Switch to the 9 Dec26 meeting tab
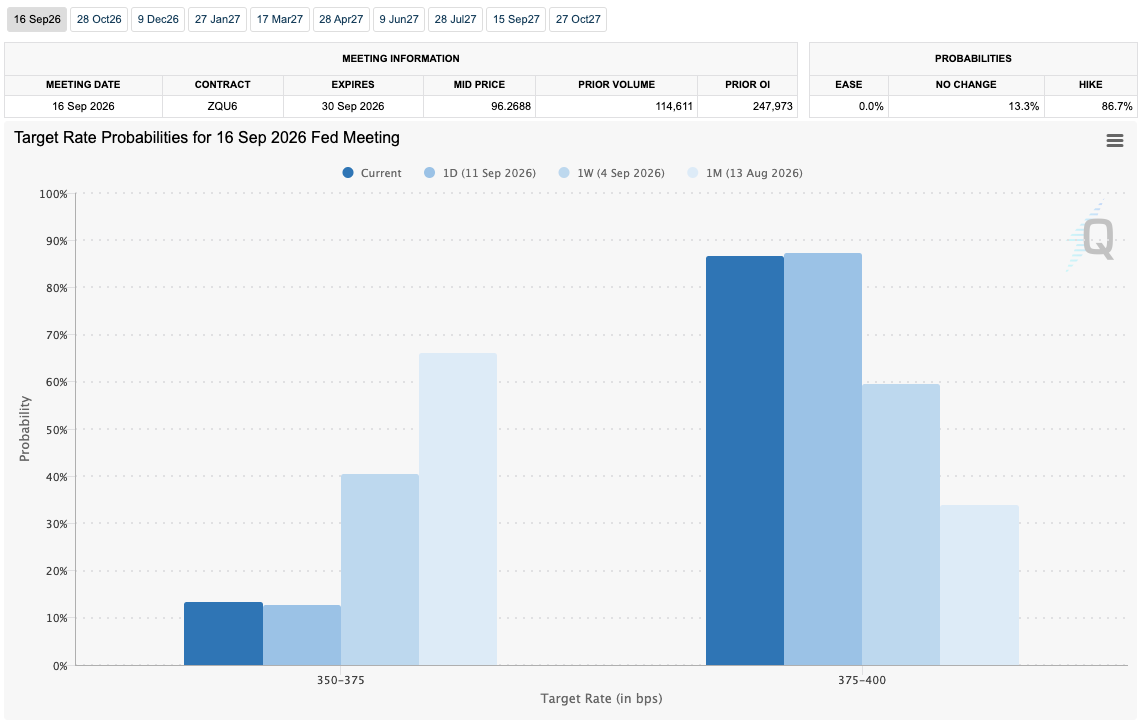This screenshot has width=1143, height=721. click(x=158, y=20)
